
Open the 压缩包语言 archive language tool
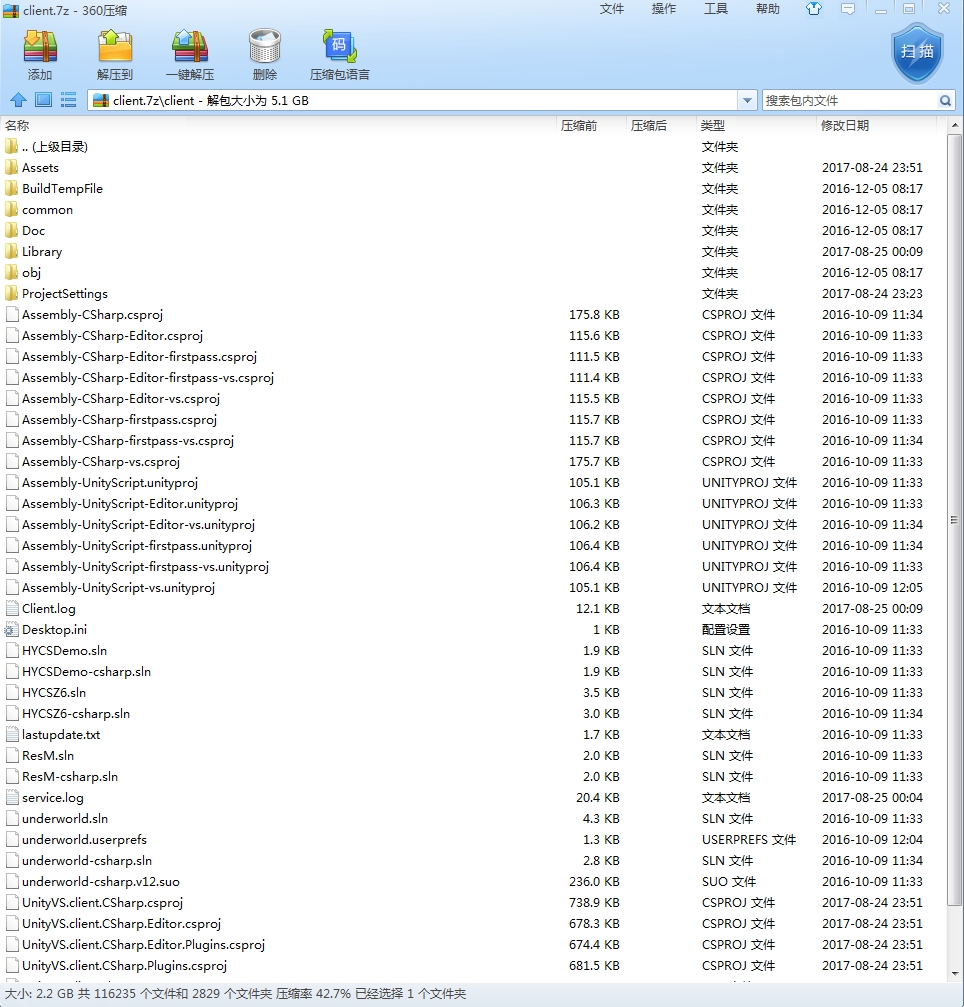click(339, 54)
